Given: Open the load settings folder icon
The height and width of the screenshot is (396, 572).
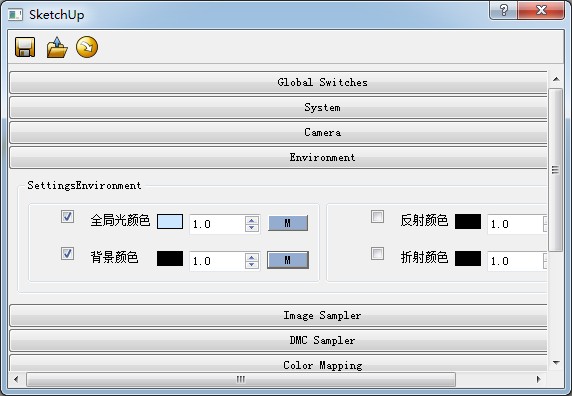Looking at the screenshot, I should pos(57,47).
